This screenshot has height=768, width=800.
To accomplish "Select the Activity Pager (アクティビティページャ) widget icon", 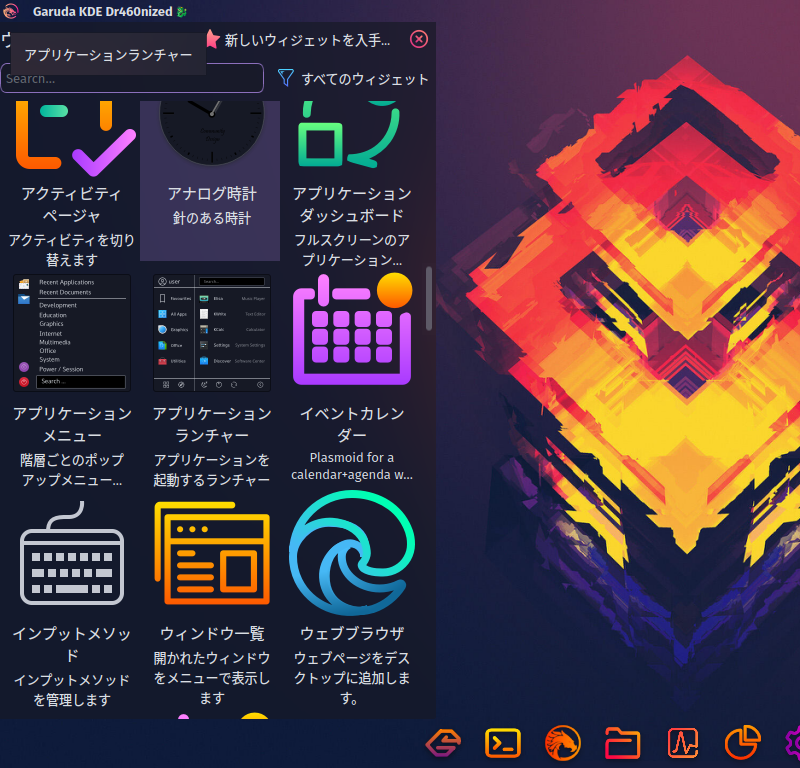I will 72,136.
